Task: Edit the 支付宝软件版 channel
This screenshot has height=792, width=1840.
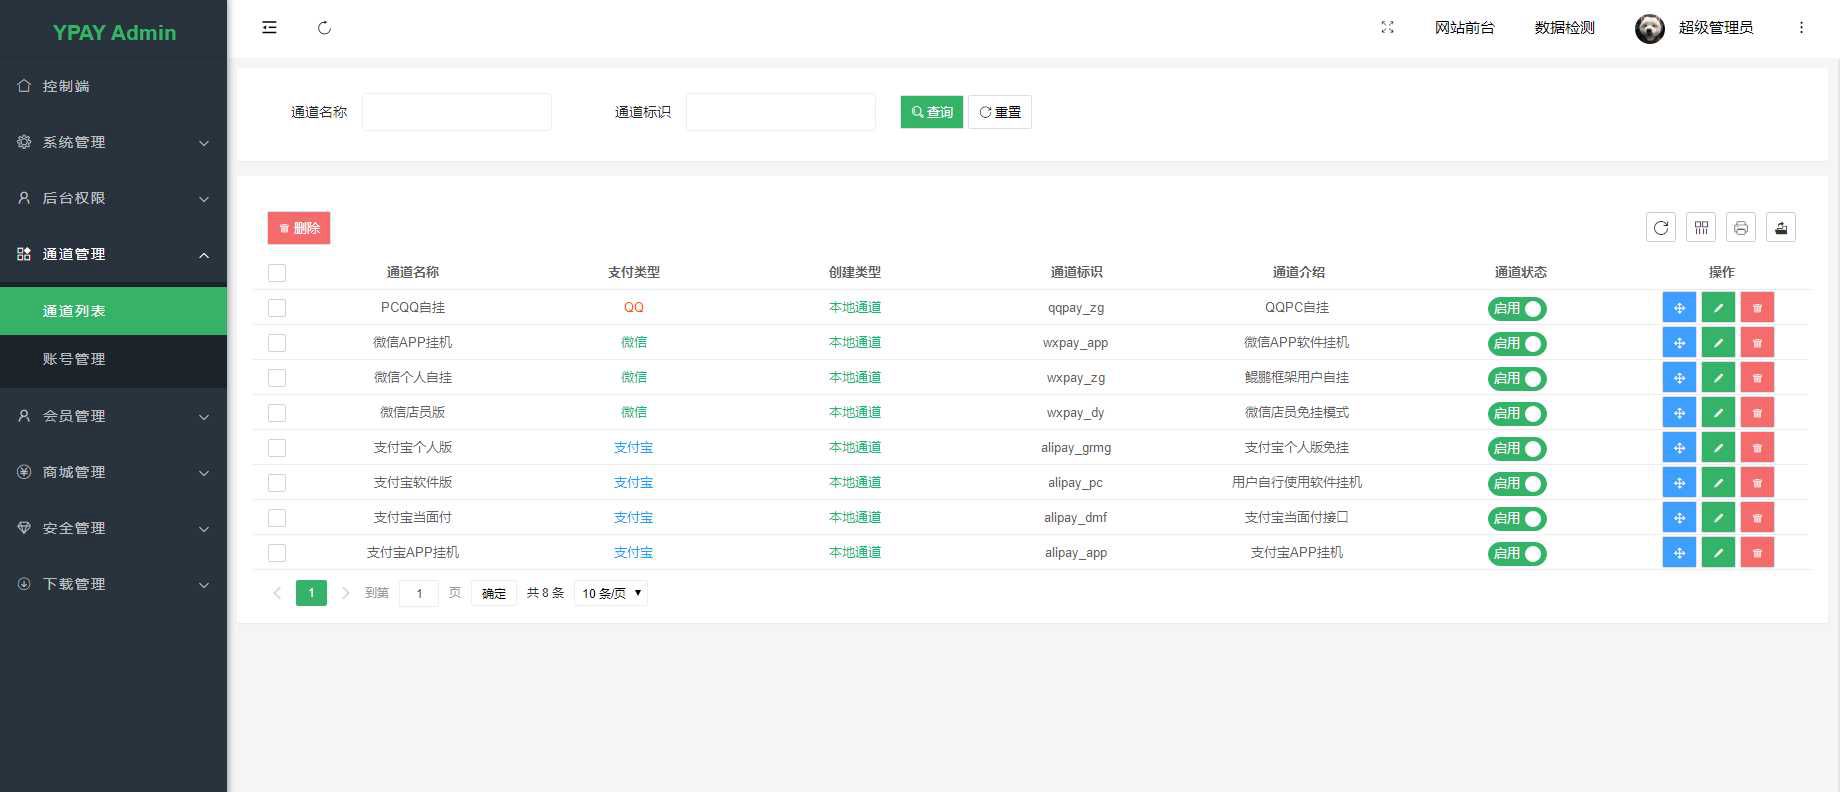Action: coord(1718,483)
